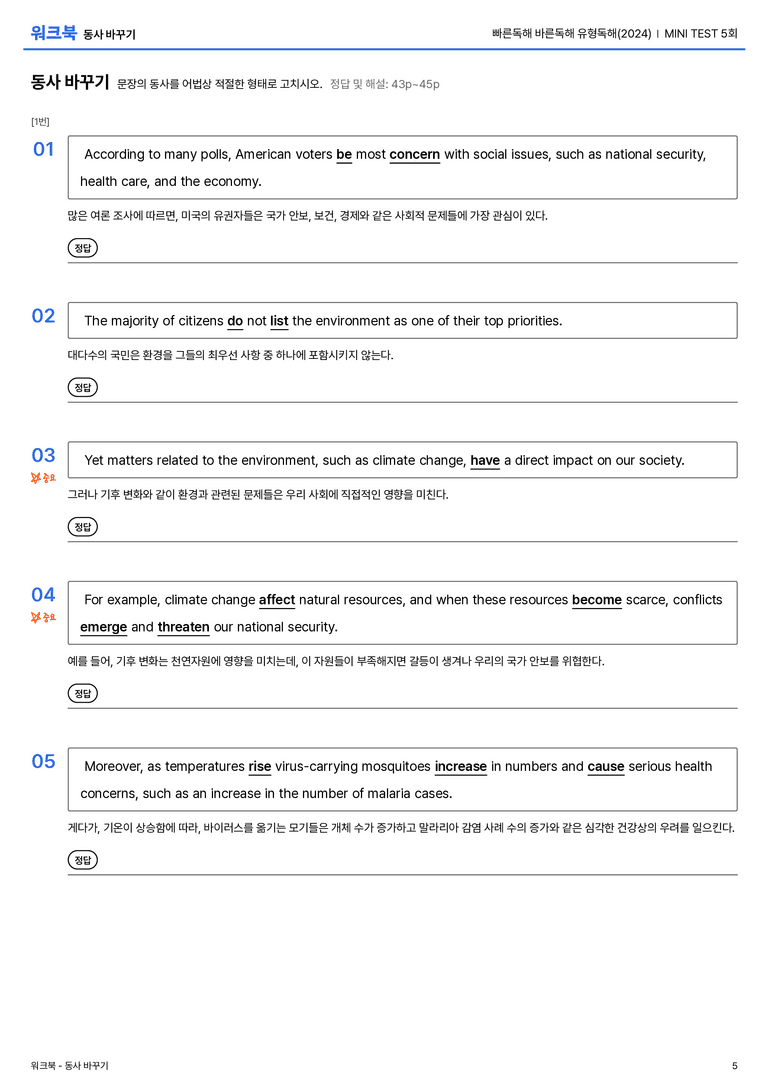Select the underlined word 'list' in question 02
768x1087 pixels.
(x=279, y=321)
